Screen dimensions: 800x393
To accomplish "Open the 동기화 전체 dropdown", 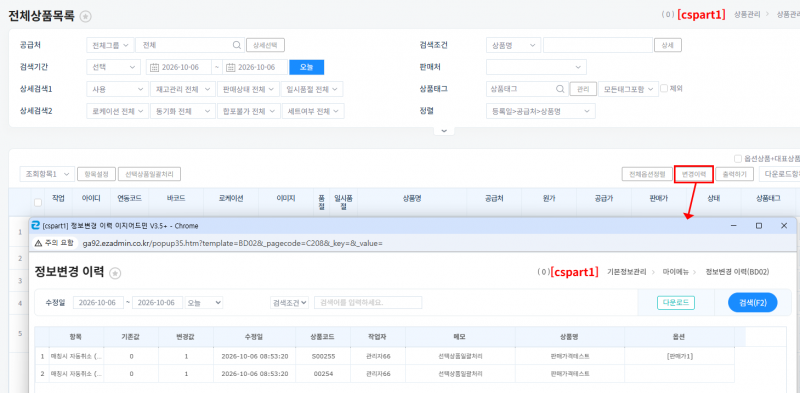I will click(x=183, y=111).
